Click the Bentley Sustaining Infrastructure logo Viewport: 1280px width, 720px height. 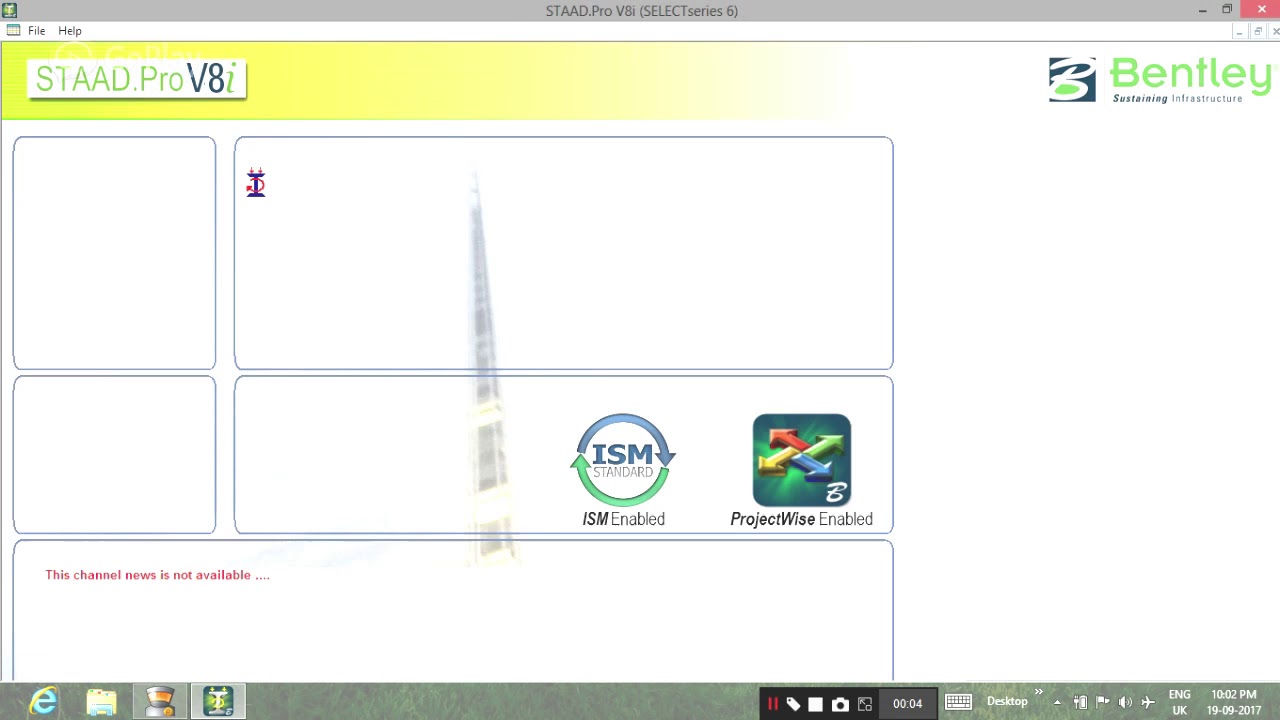(1159, 80)
